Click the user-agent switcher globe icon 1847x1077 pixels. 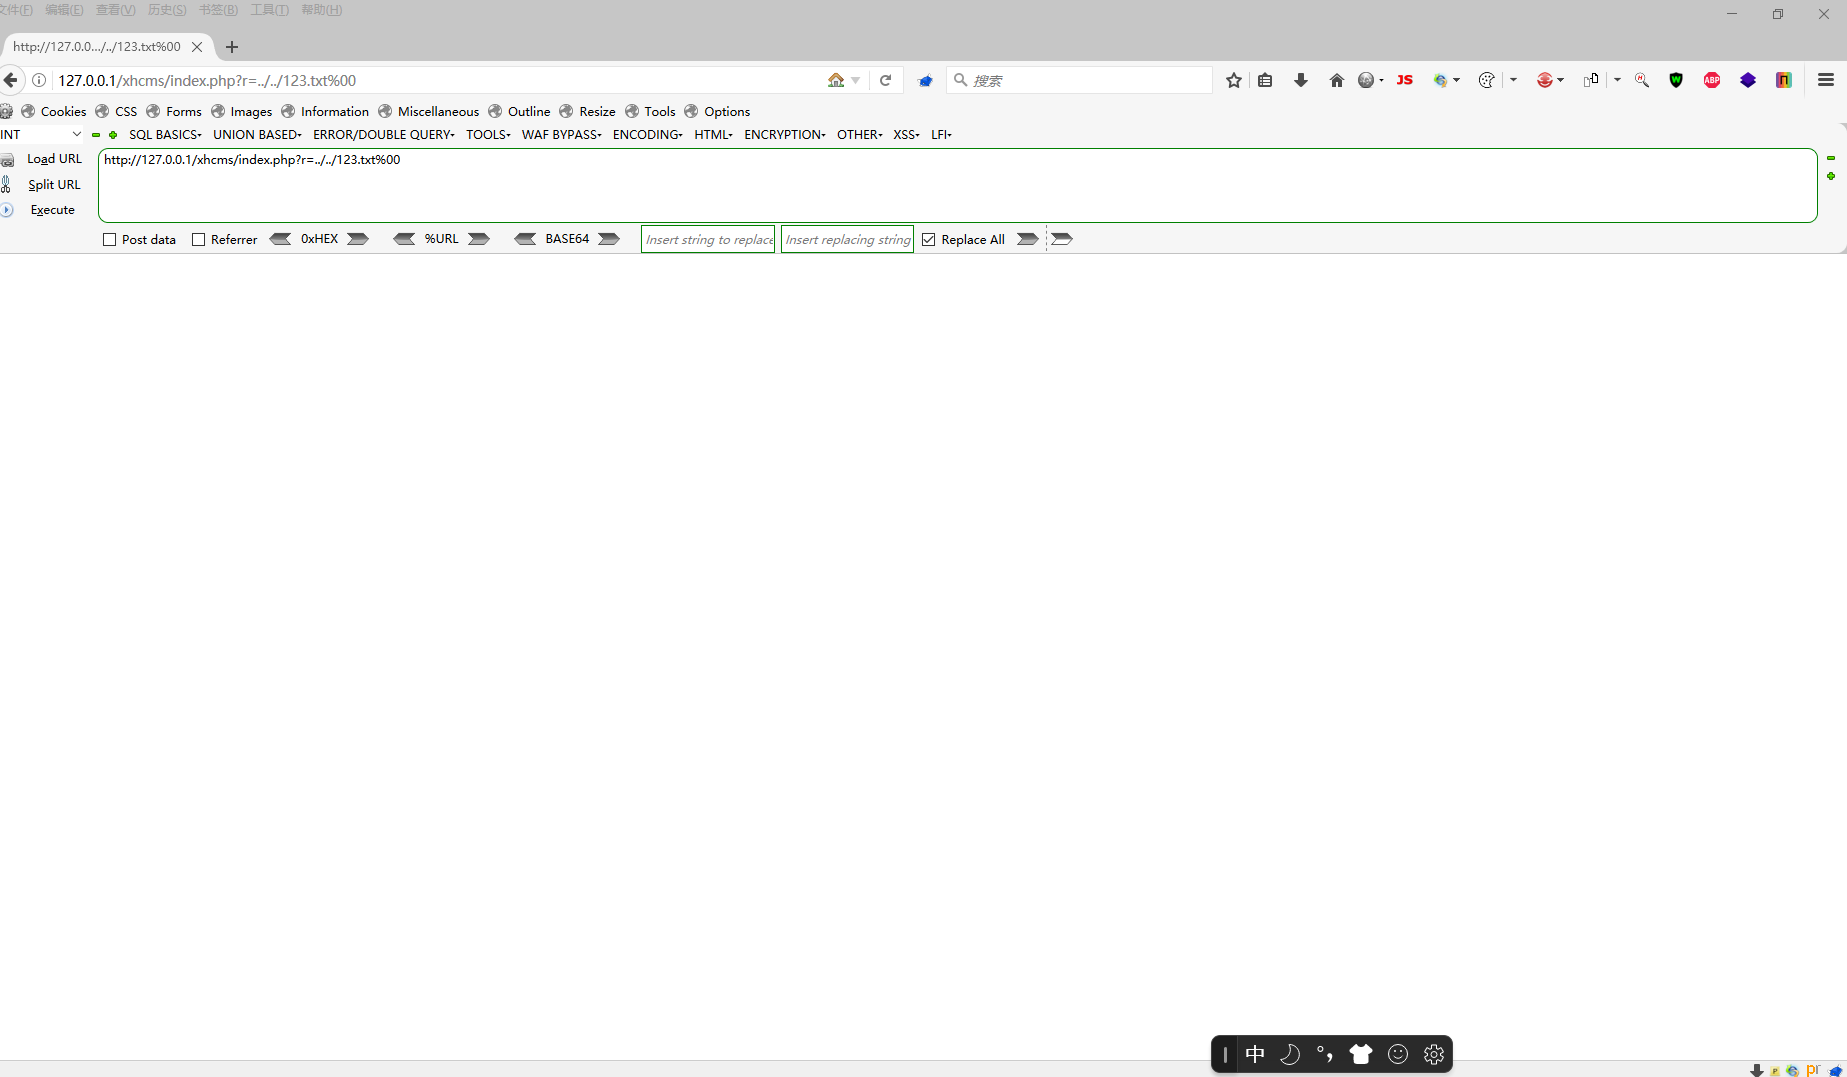(1366, 80)
